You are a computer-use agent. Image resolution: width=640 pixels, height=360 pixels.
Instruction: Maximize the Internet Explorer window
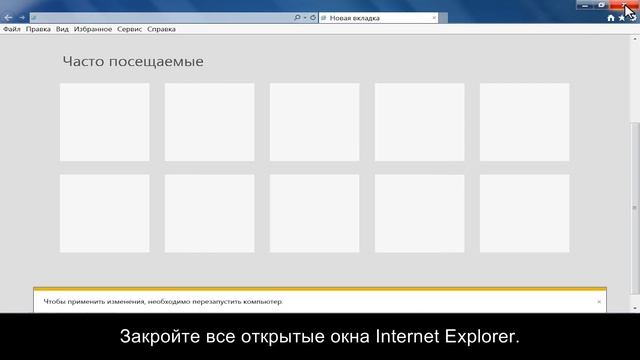click(601, 5)
